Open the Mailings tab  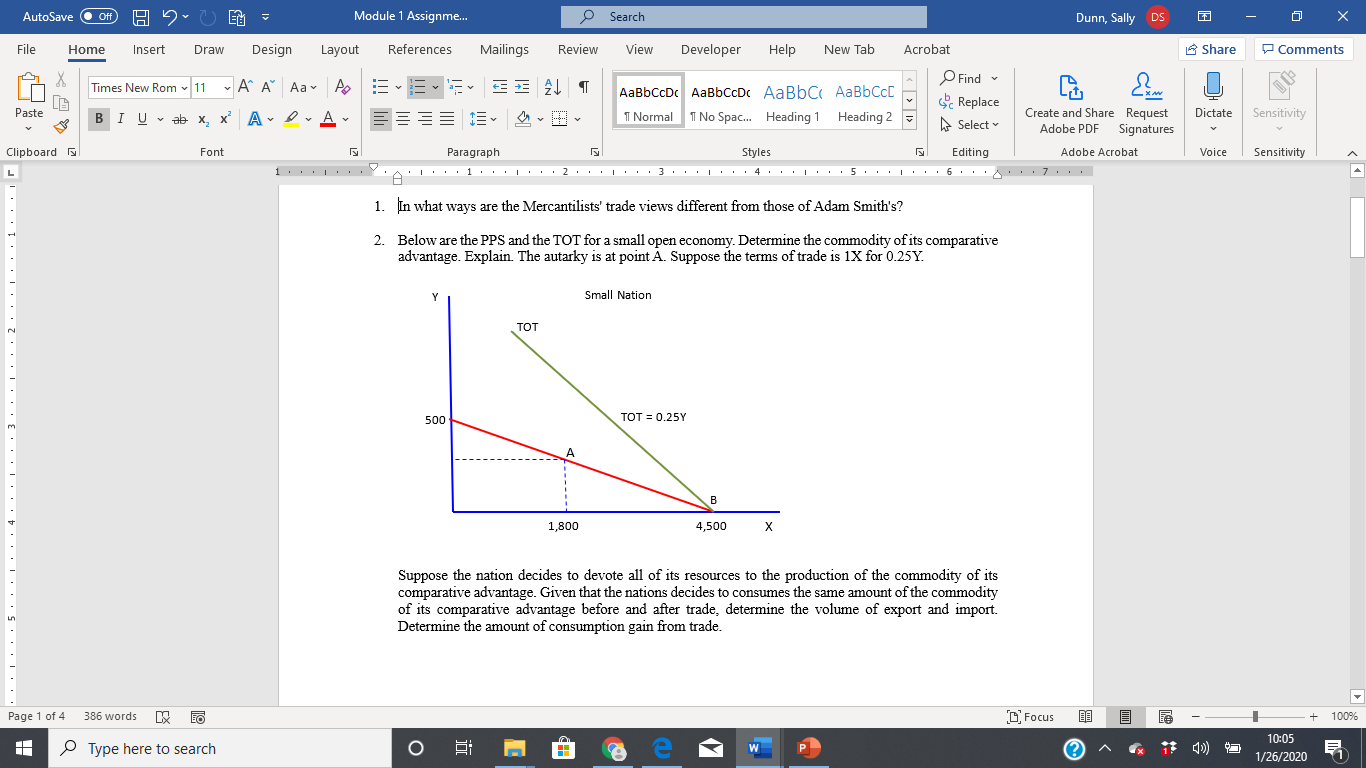[504, 49]
